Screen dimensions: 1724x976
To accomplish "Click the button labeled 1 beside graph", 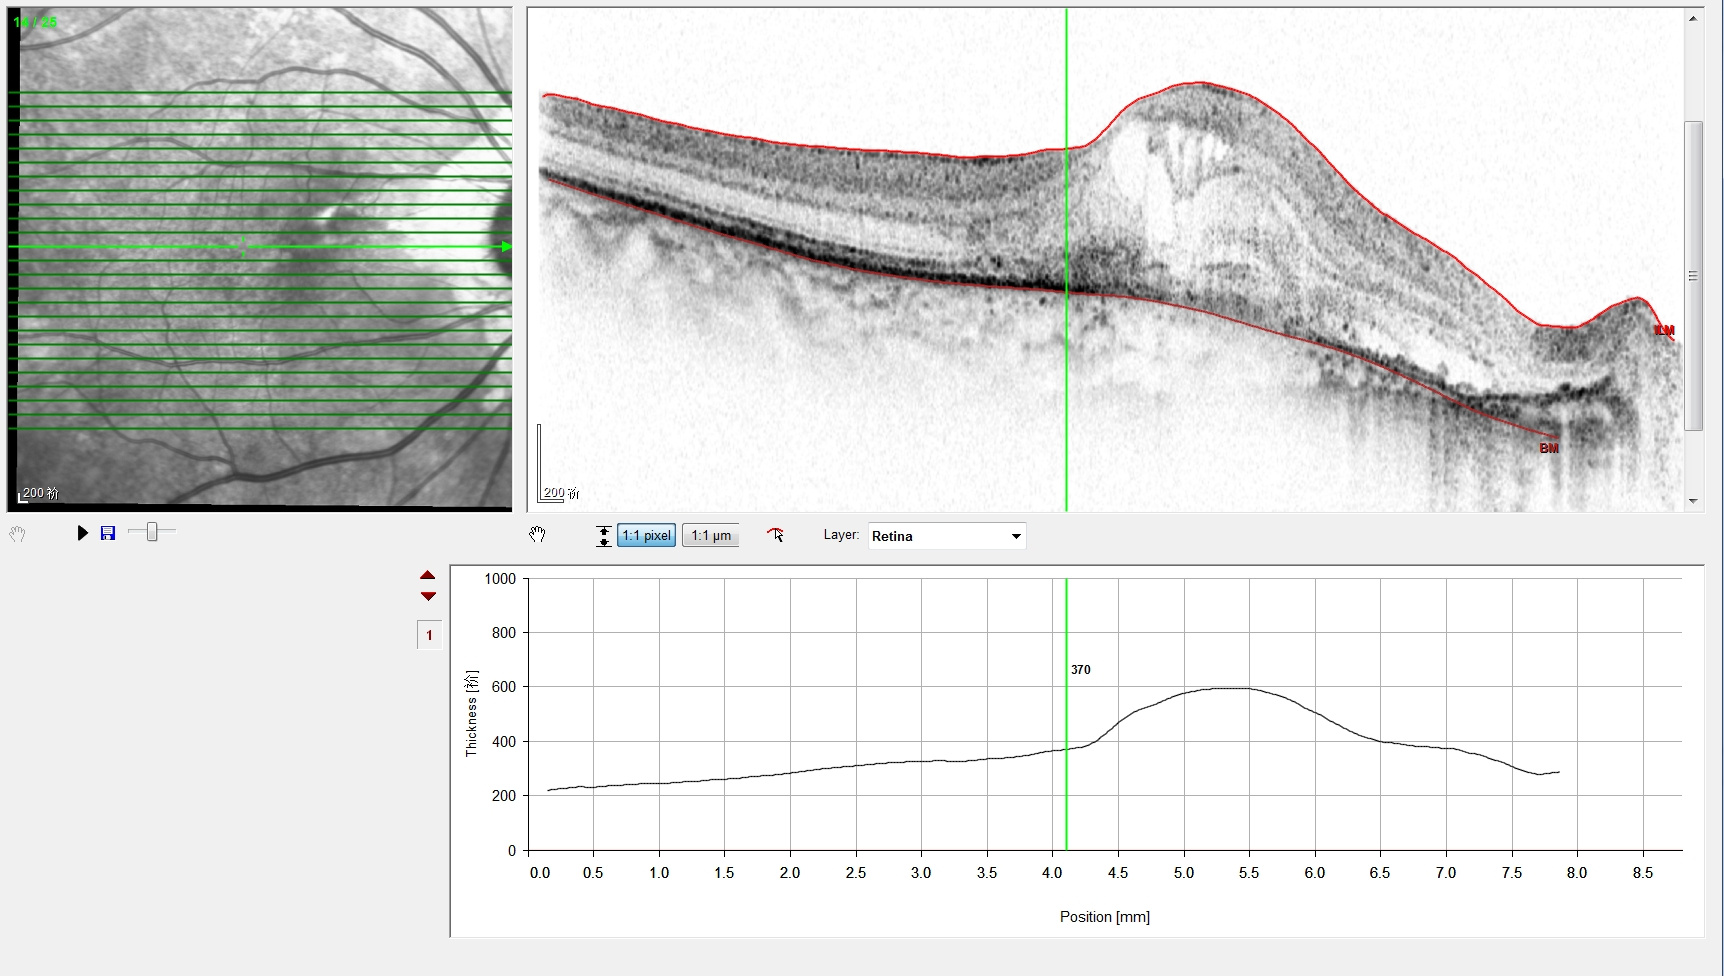I will pos(430,635).
